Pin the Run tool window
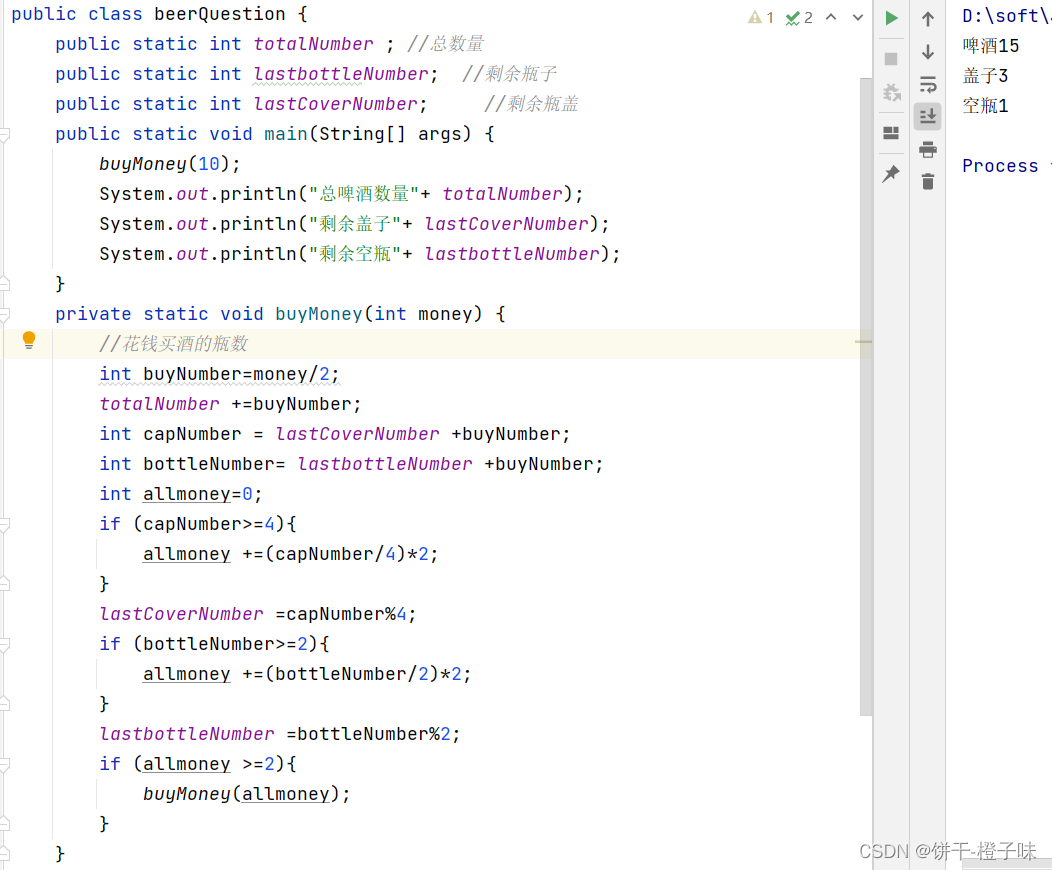 [890, 173]
